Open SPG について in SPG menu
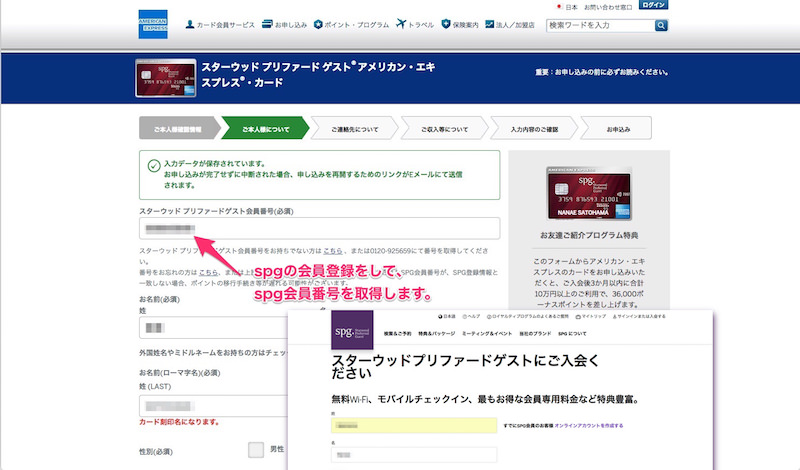 click(572, 334)
